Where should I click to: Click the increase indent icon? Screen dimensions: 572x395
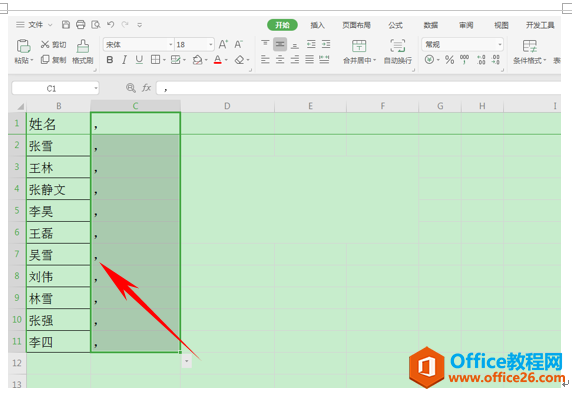coord(326,44)
